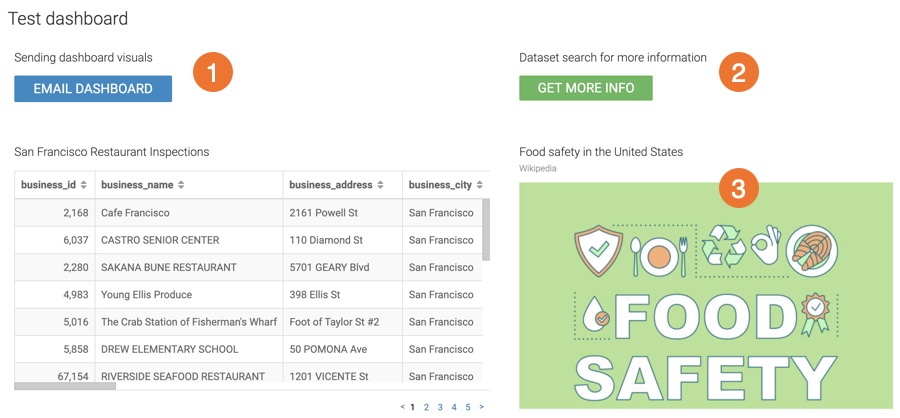Click the DREW ELEMENTARY SCHOOL cell

(170, 349)
